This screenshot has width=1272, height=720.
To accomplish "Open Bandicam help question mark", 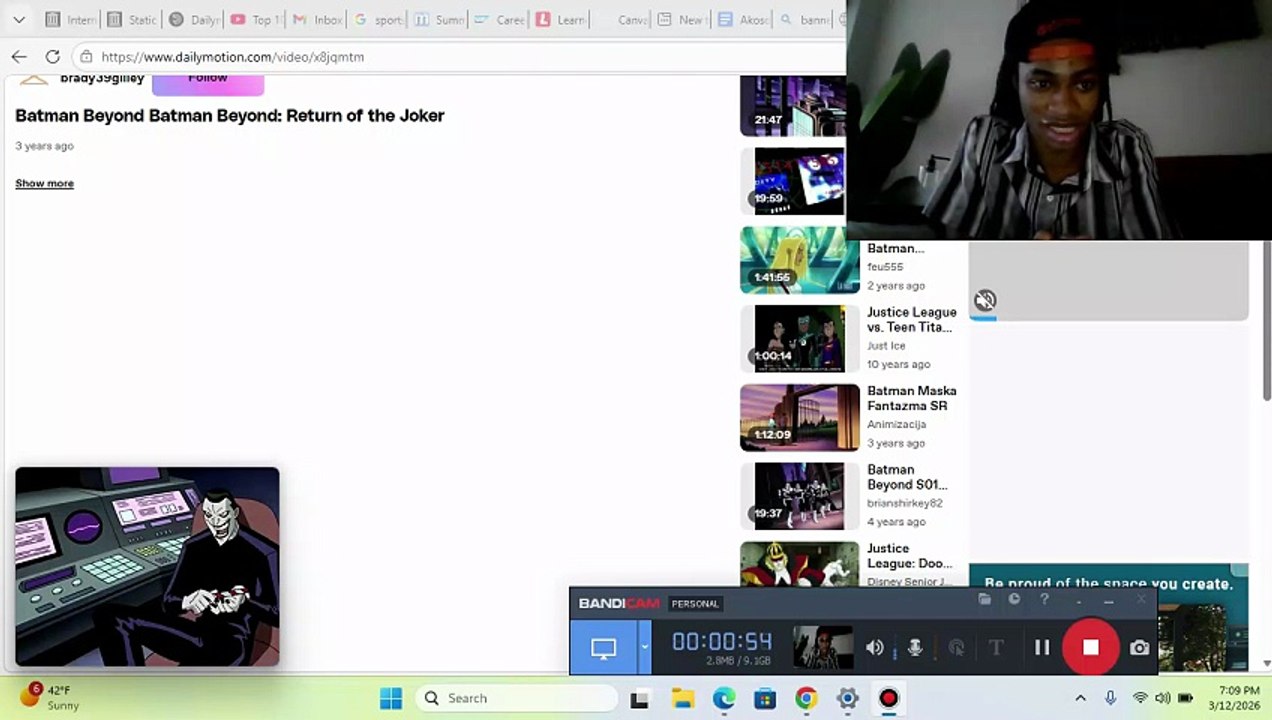I will 1044,599.
